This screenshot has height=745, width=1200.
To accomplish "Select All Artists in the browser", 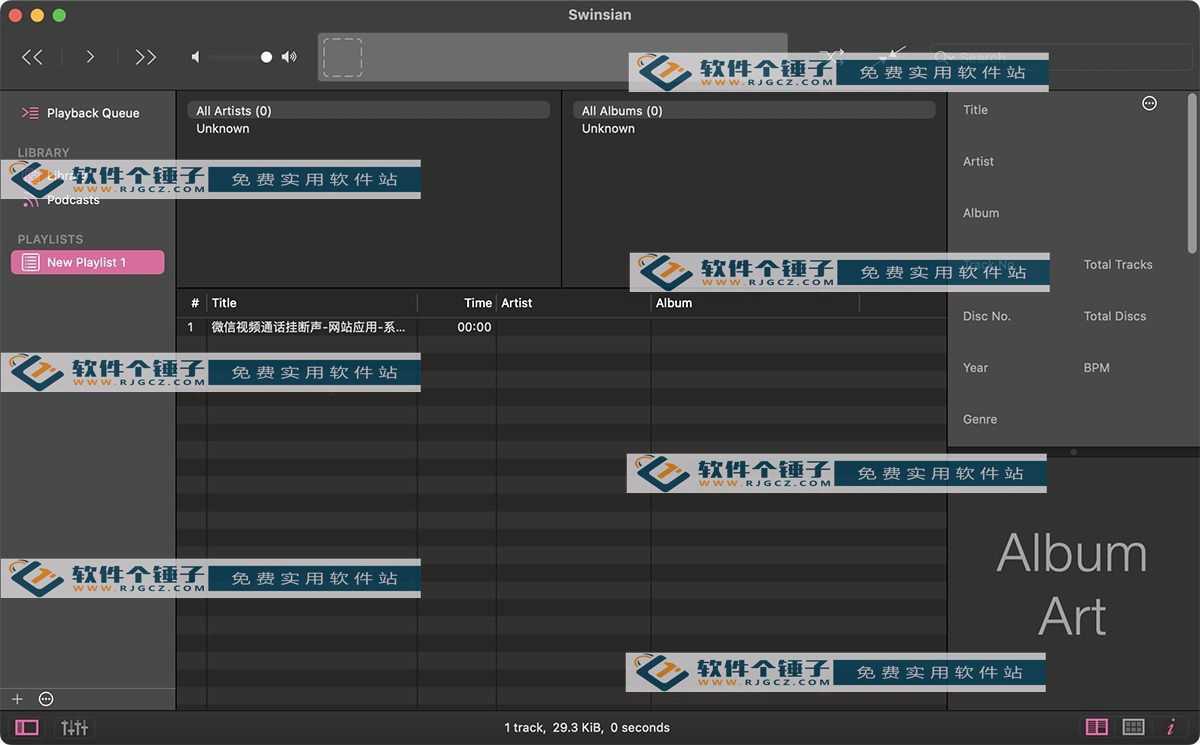I will [368, 111].
